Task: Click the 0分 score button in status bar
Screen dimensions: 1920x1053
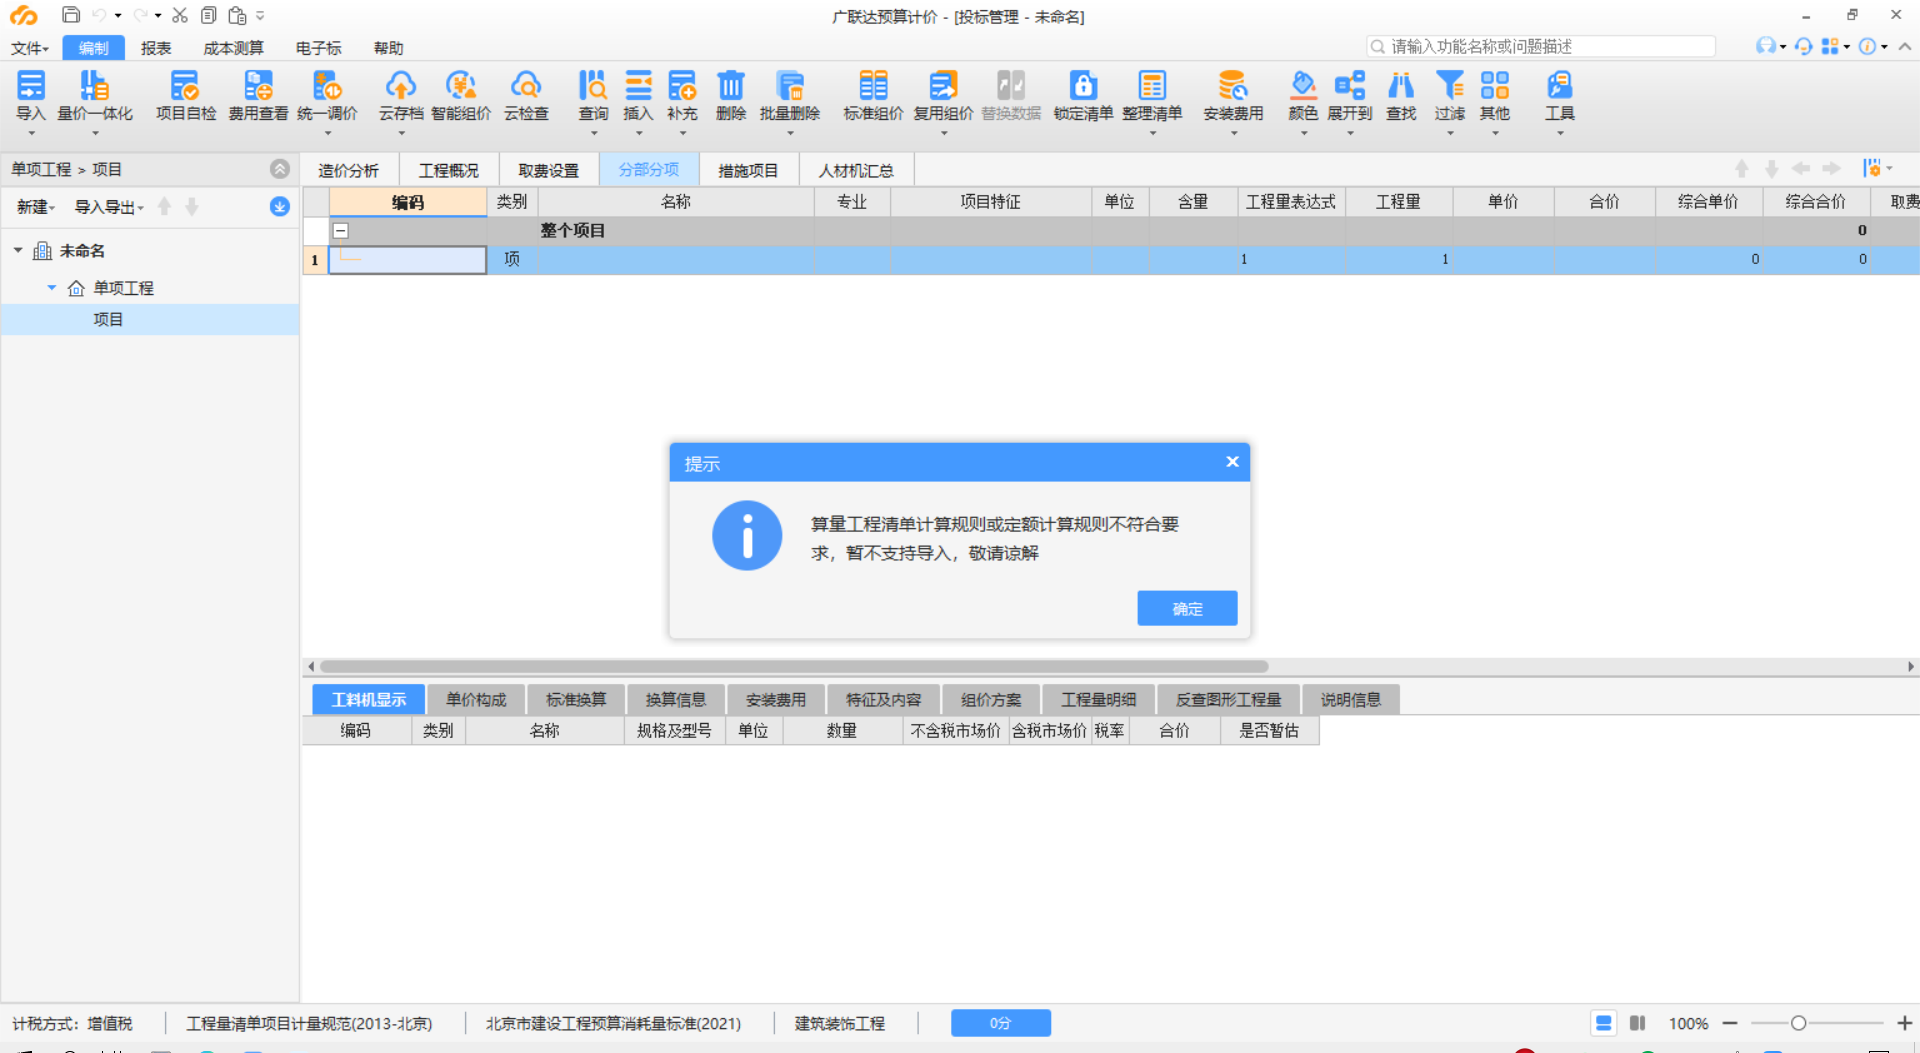Action: coord(1000,1023)
